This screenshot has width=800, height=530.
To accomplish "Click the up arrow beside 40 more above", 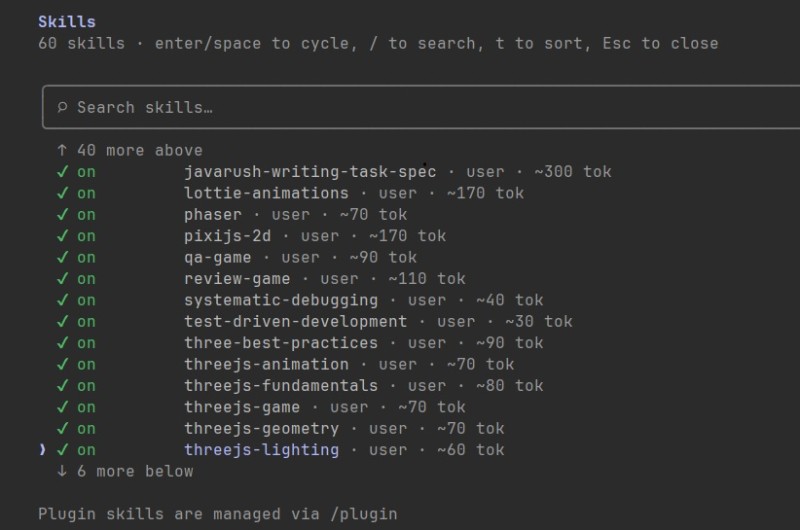I will coord(62,150).
